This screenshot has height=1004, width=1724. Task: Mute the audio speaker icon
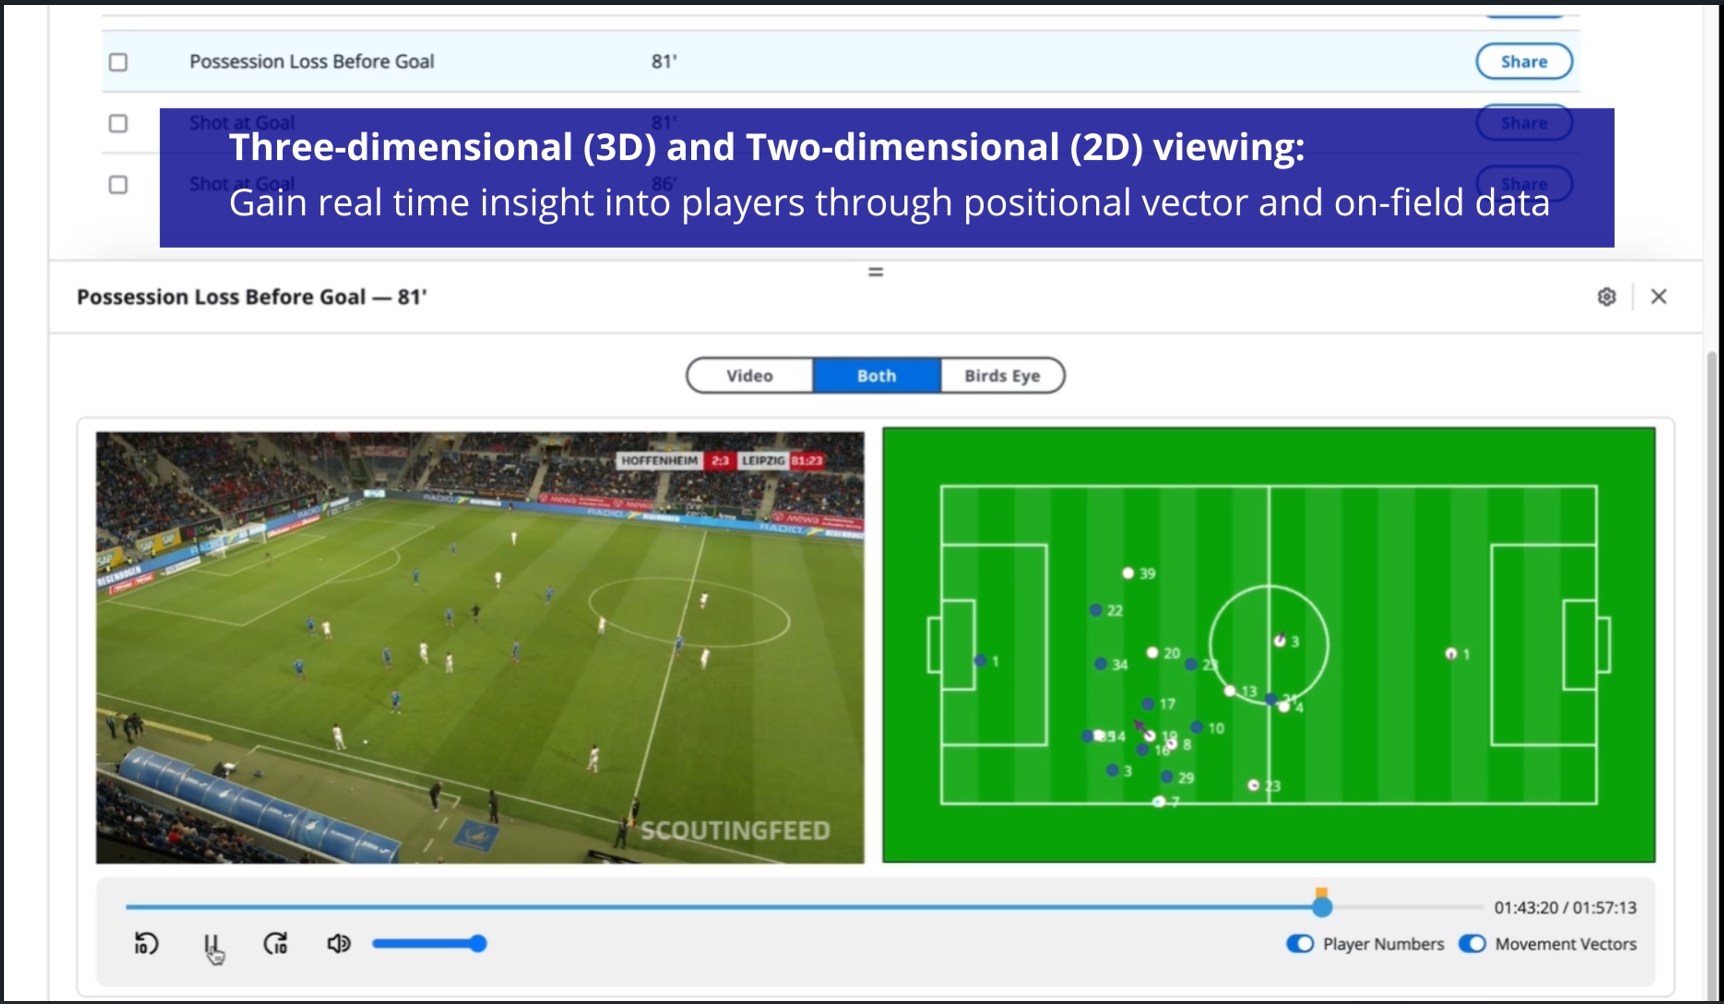(x=339, y=943)
